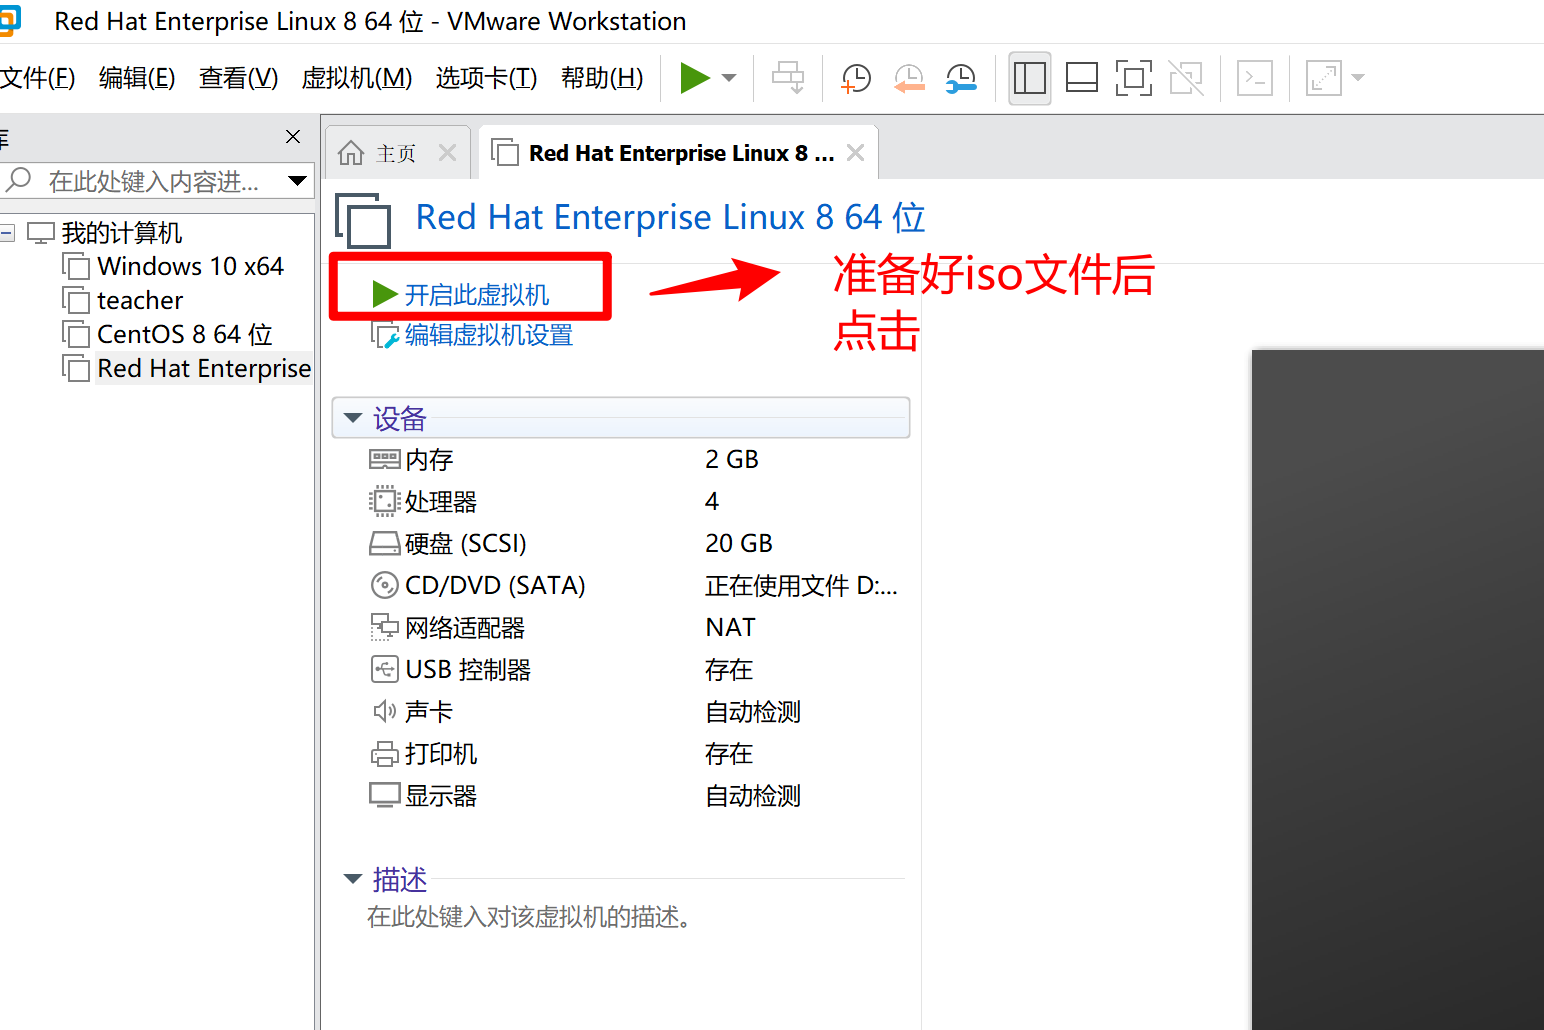Collapse the 描述 description section

coord(353,879)
